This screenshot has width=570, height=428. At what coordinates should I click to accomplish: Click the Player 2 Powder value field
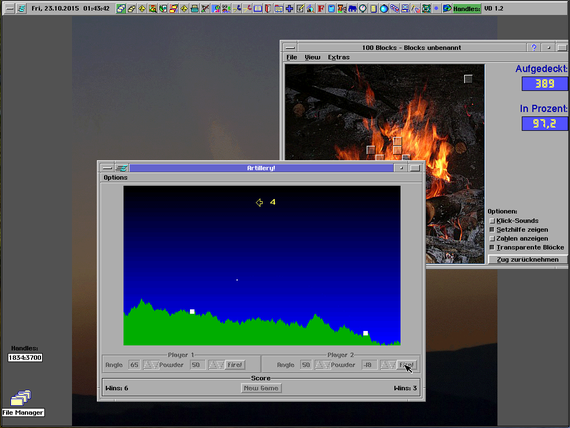369,365
